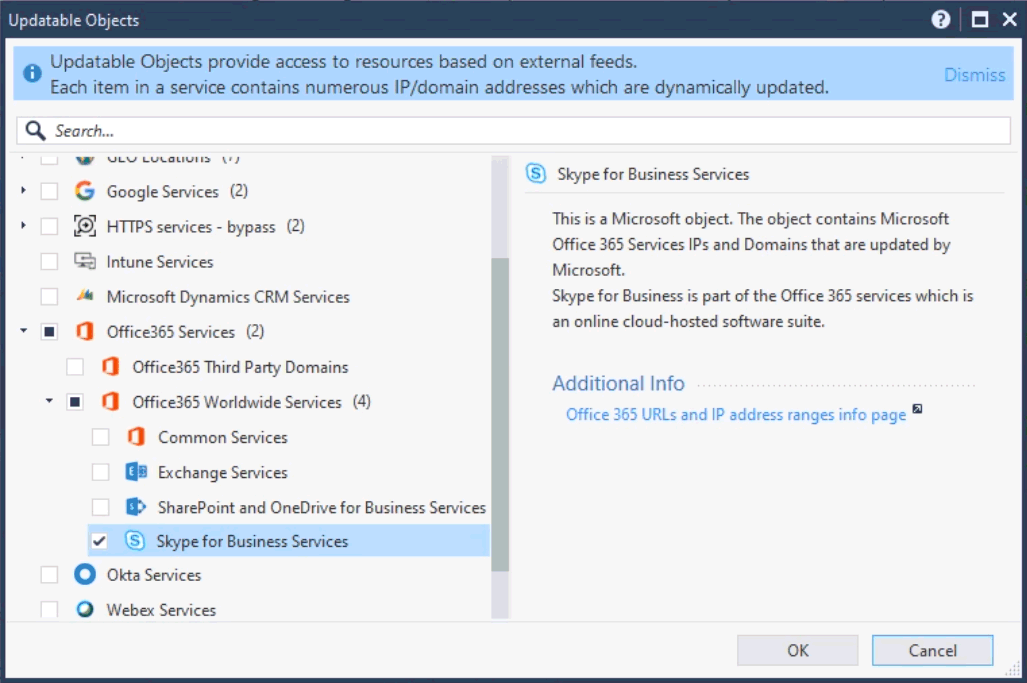
Task: Collapse the Office365 Worldwide Services node
Action: click(49, 401)
